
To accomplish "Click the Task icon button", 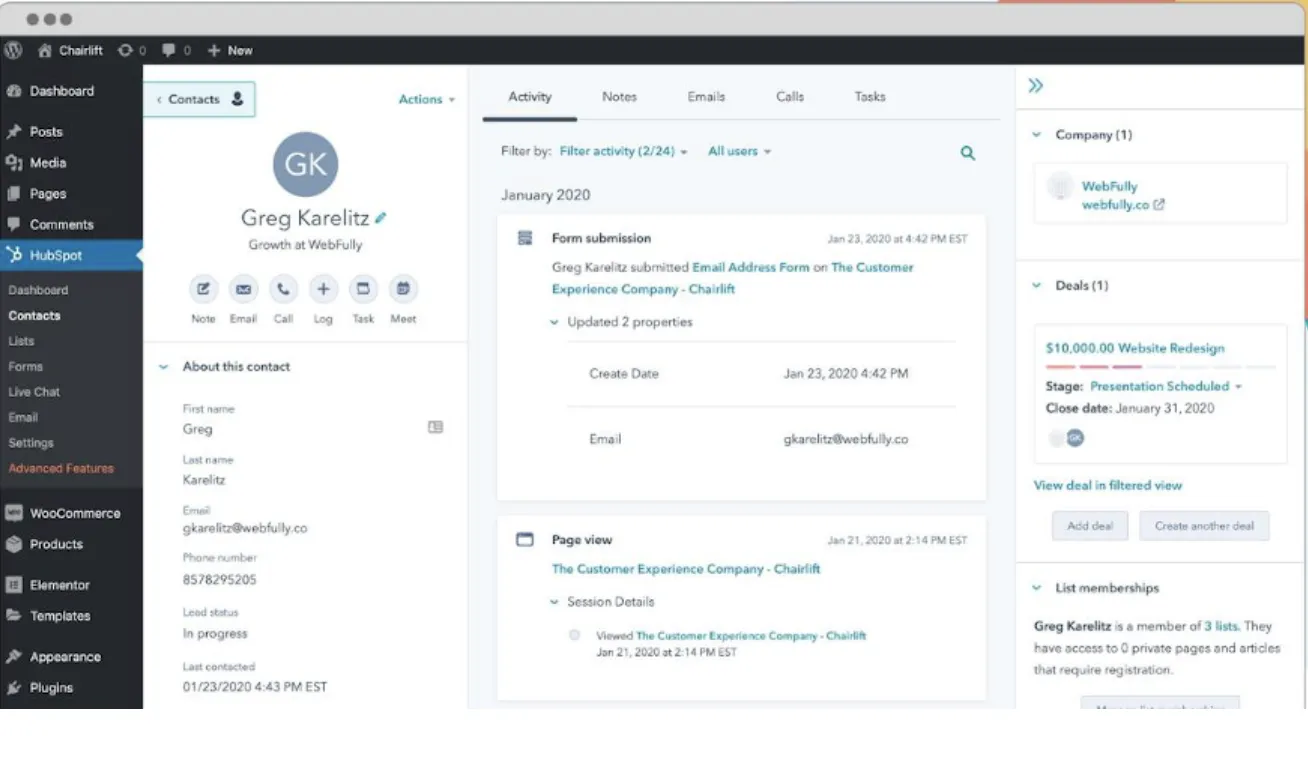I will (x=363, y=289).
